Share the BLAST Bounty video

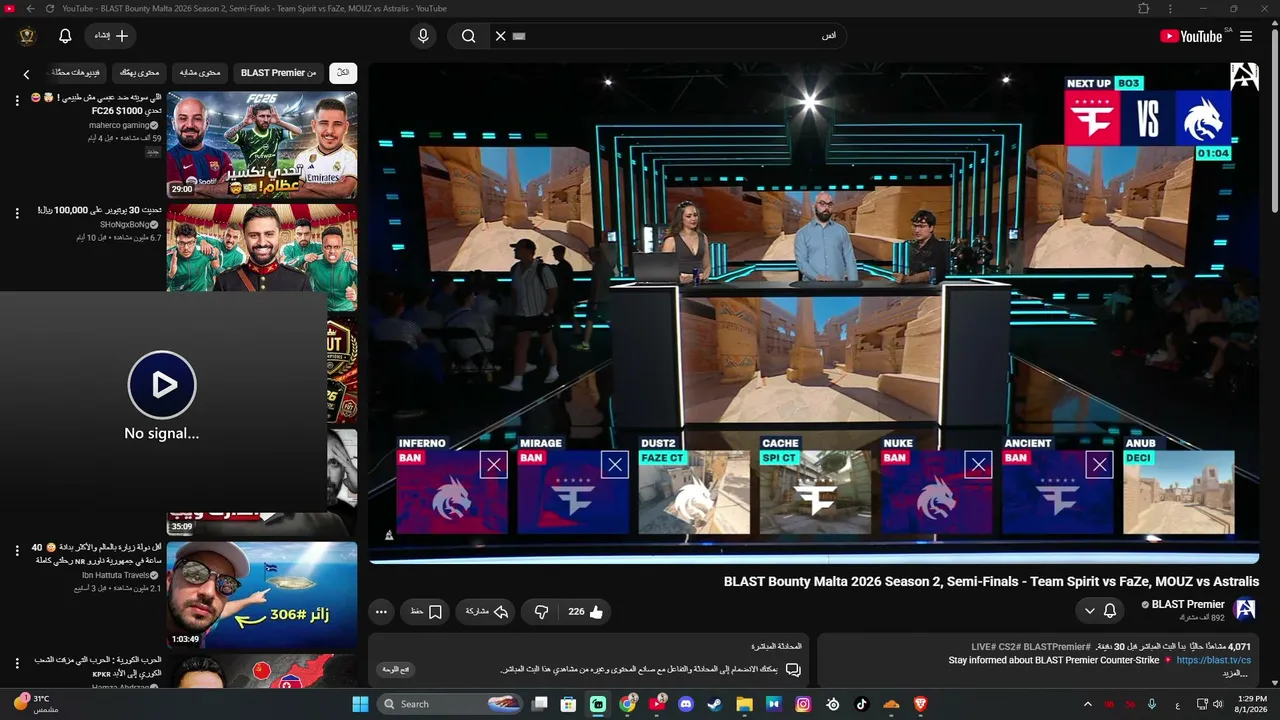coord(487,612)
